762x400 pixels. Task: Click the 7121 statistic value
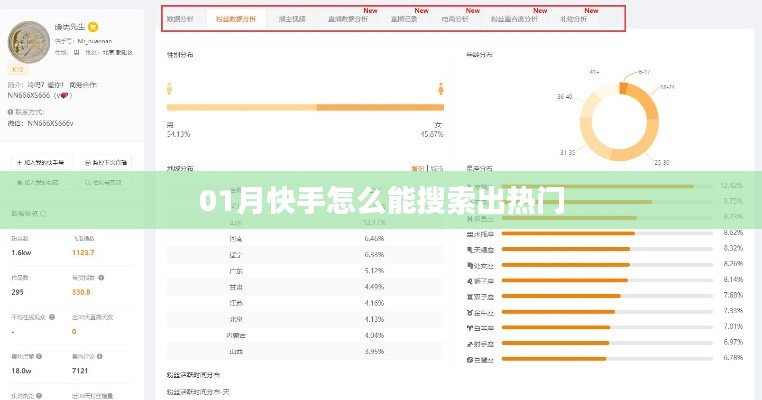80,371
